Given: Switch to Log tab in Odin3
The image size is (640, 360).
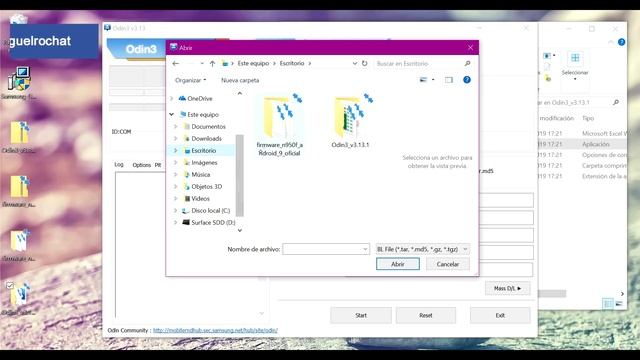Looking at the screenshot, I should coord(119,165).
